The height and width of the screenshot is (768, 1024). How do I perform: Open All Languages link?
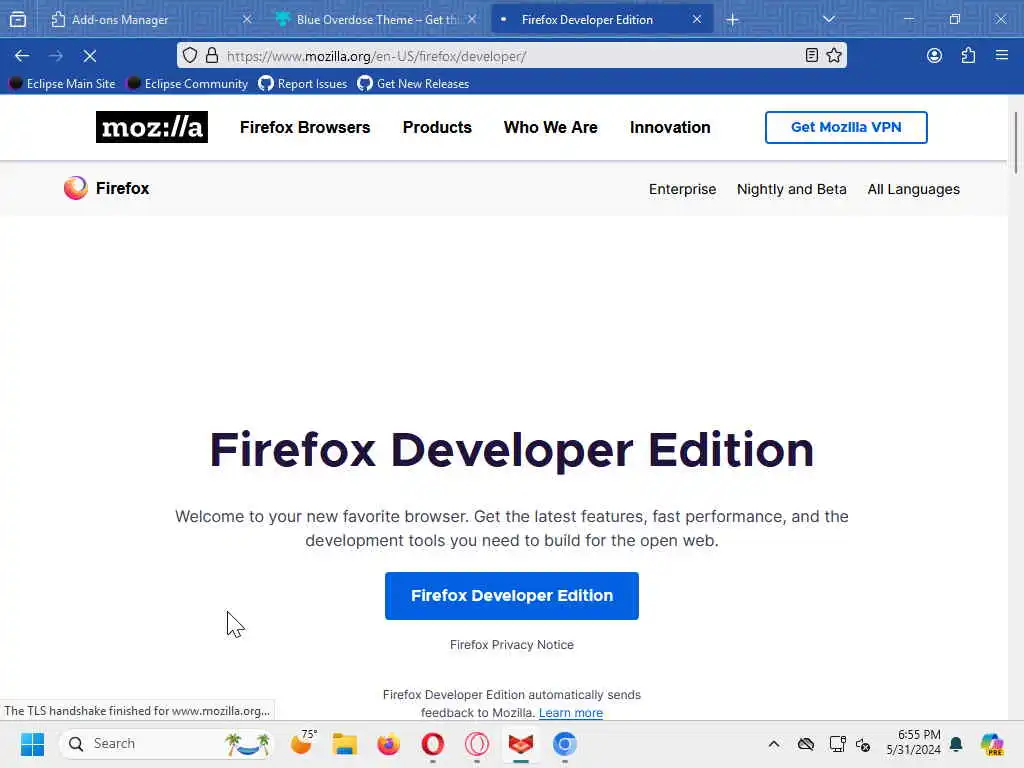(x=913, y=189)
